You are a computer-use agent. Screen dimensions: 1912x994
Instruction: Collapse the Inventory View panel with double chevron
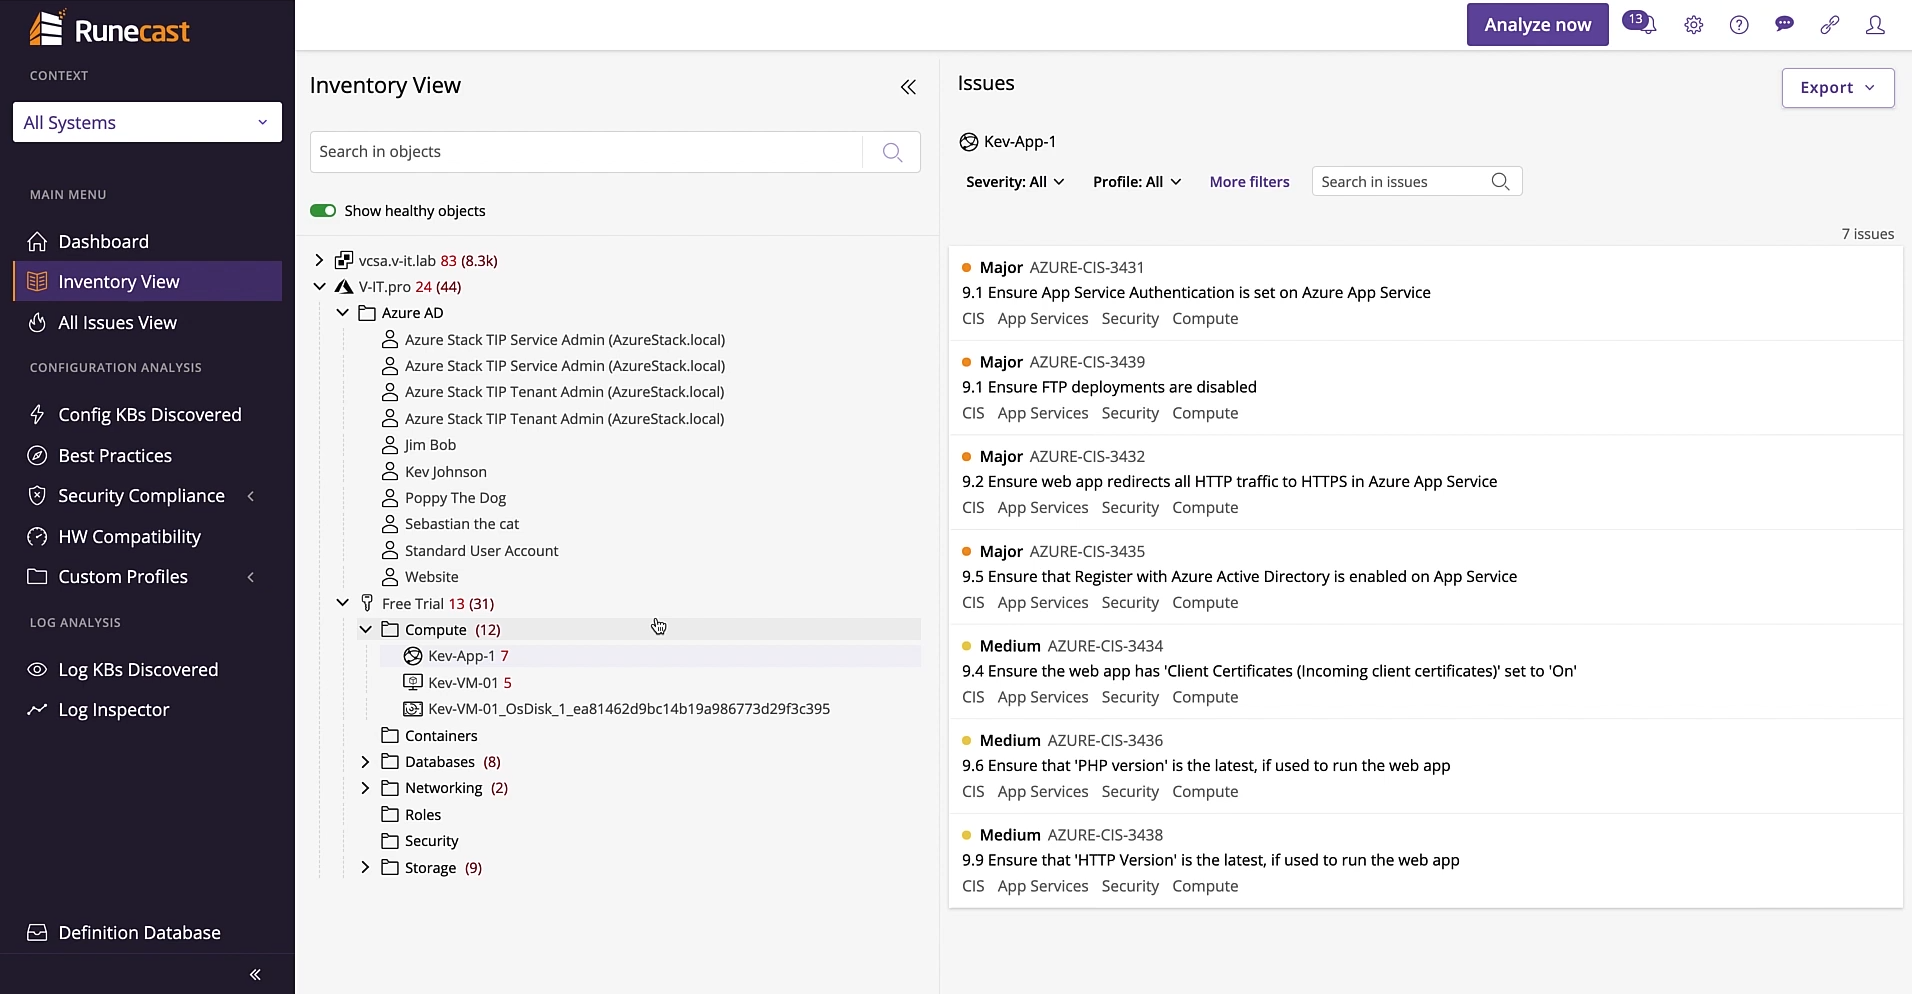[908, 87]
